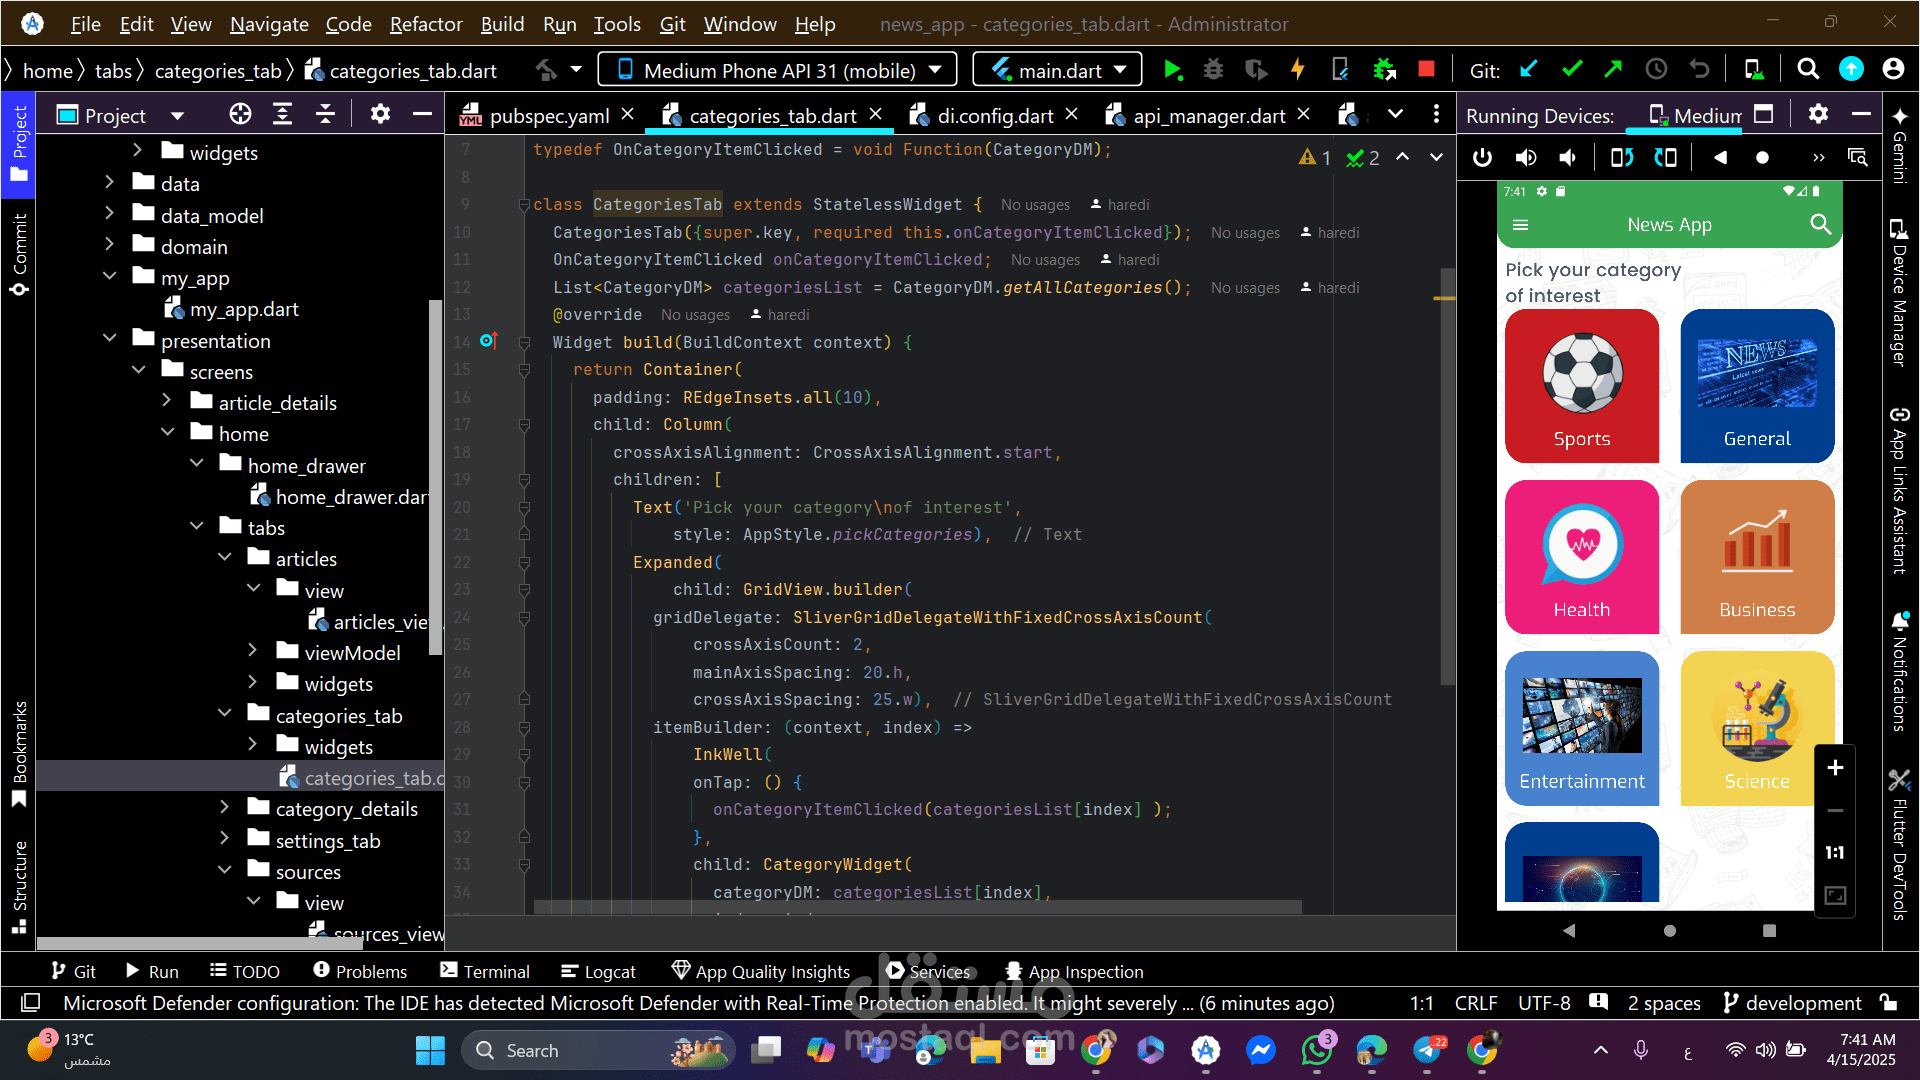Trigger Flutter hot reload lightning icon
Viewport: 1920px width, 1080px height.
click(1298, 70)
